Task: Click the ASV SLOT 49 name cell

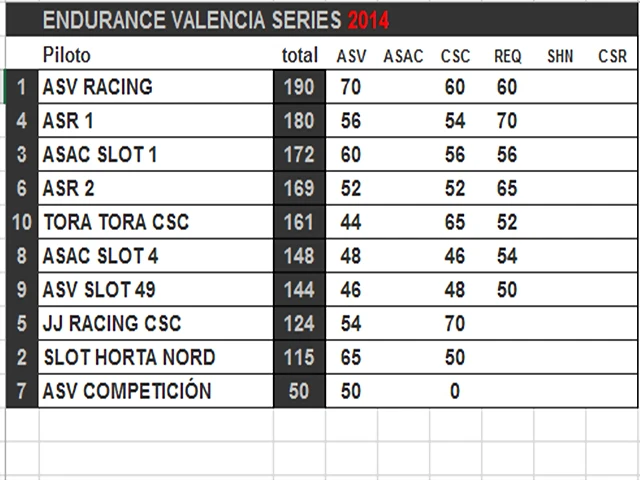Action: point(156,290)
